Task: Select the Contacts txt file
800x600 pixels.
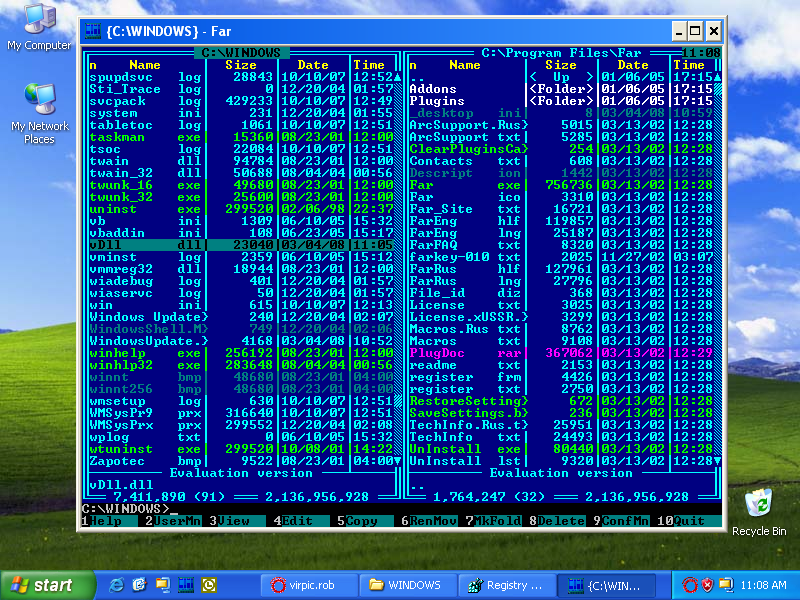Action: point(561,161)
